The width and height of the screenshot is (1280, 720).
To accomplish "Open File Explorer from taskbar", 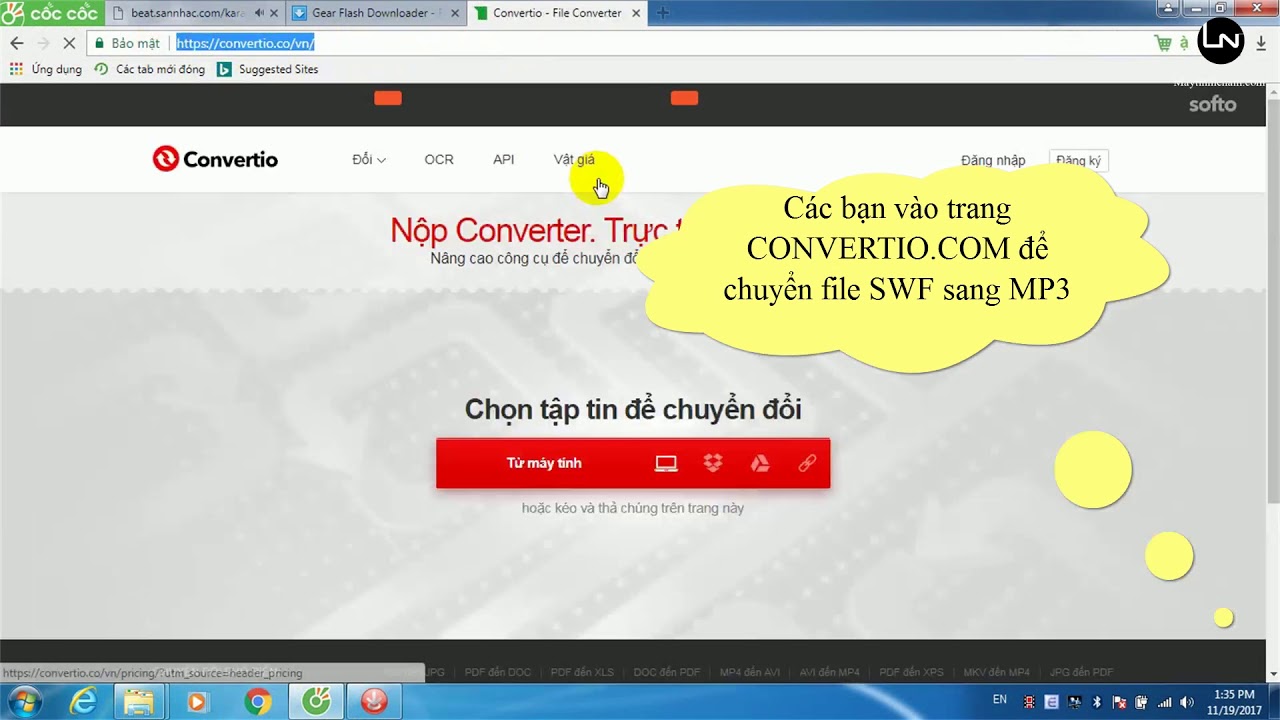I will tap(139, 702).
